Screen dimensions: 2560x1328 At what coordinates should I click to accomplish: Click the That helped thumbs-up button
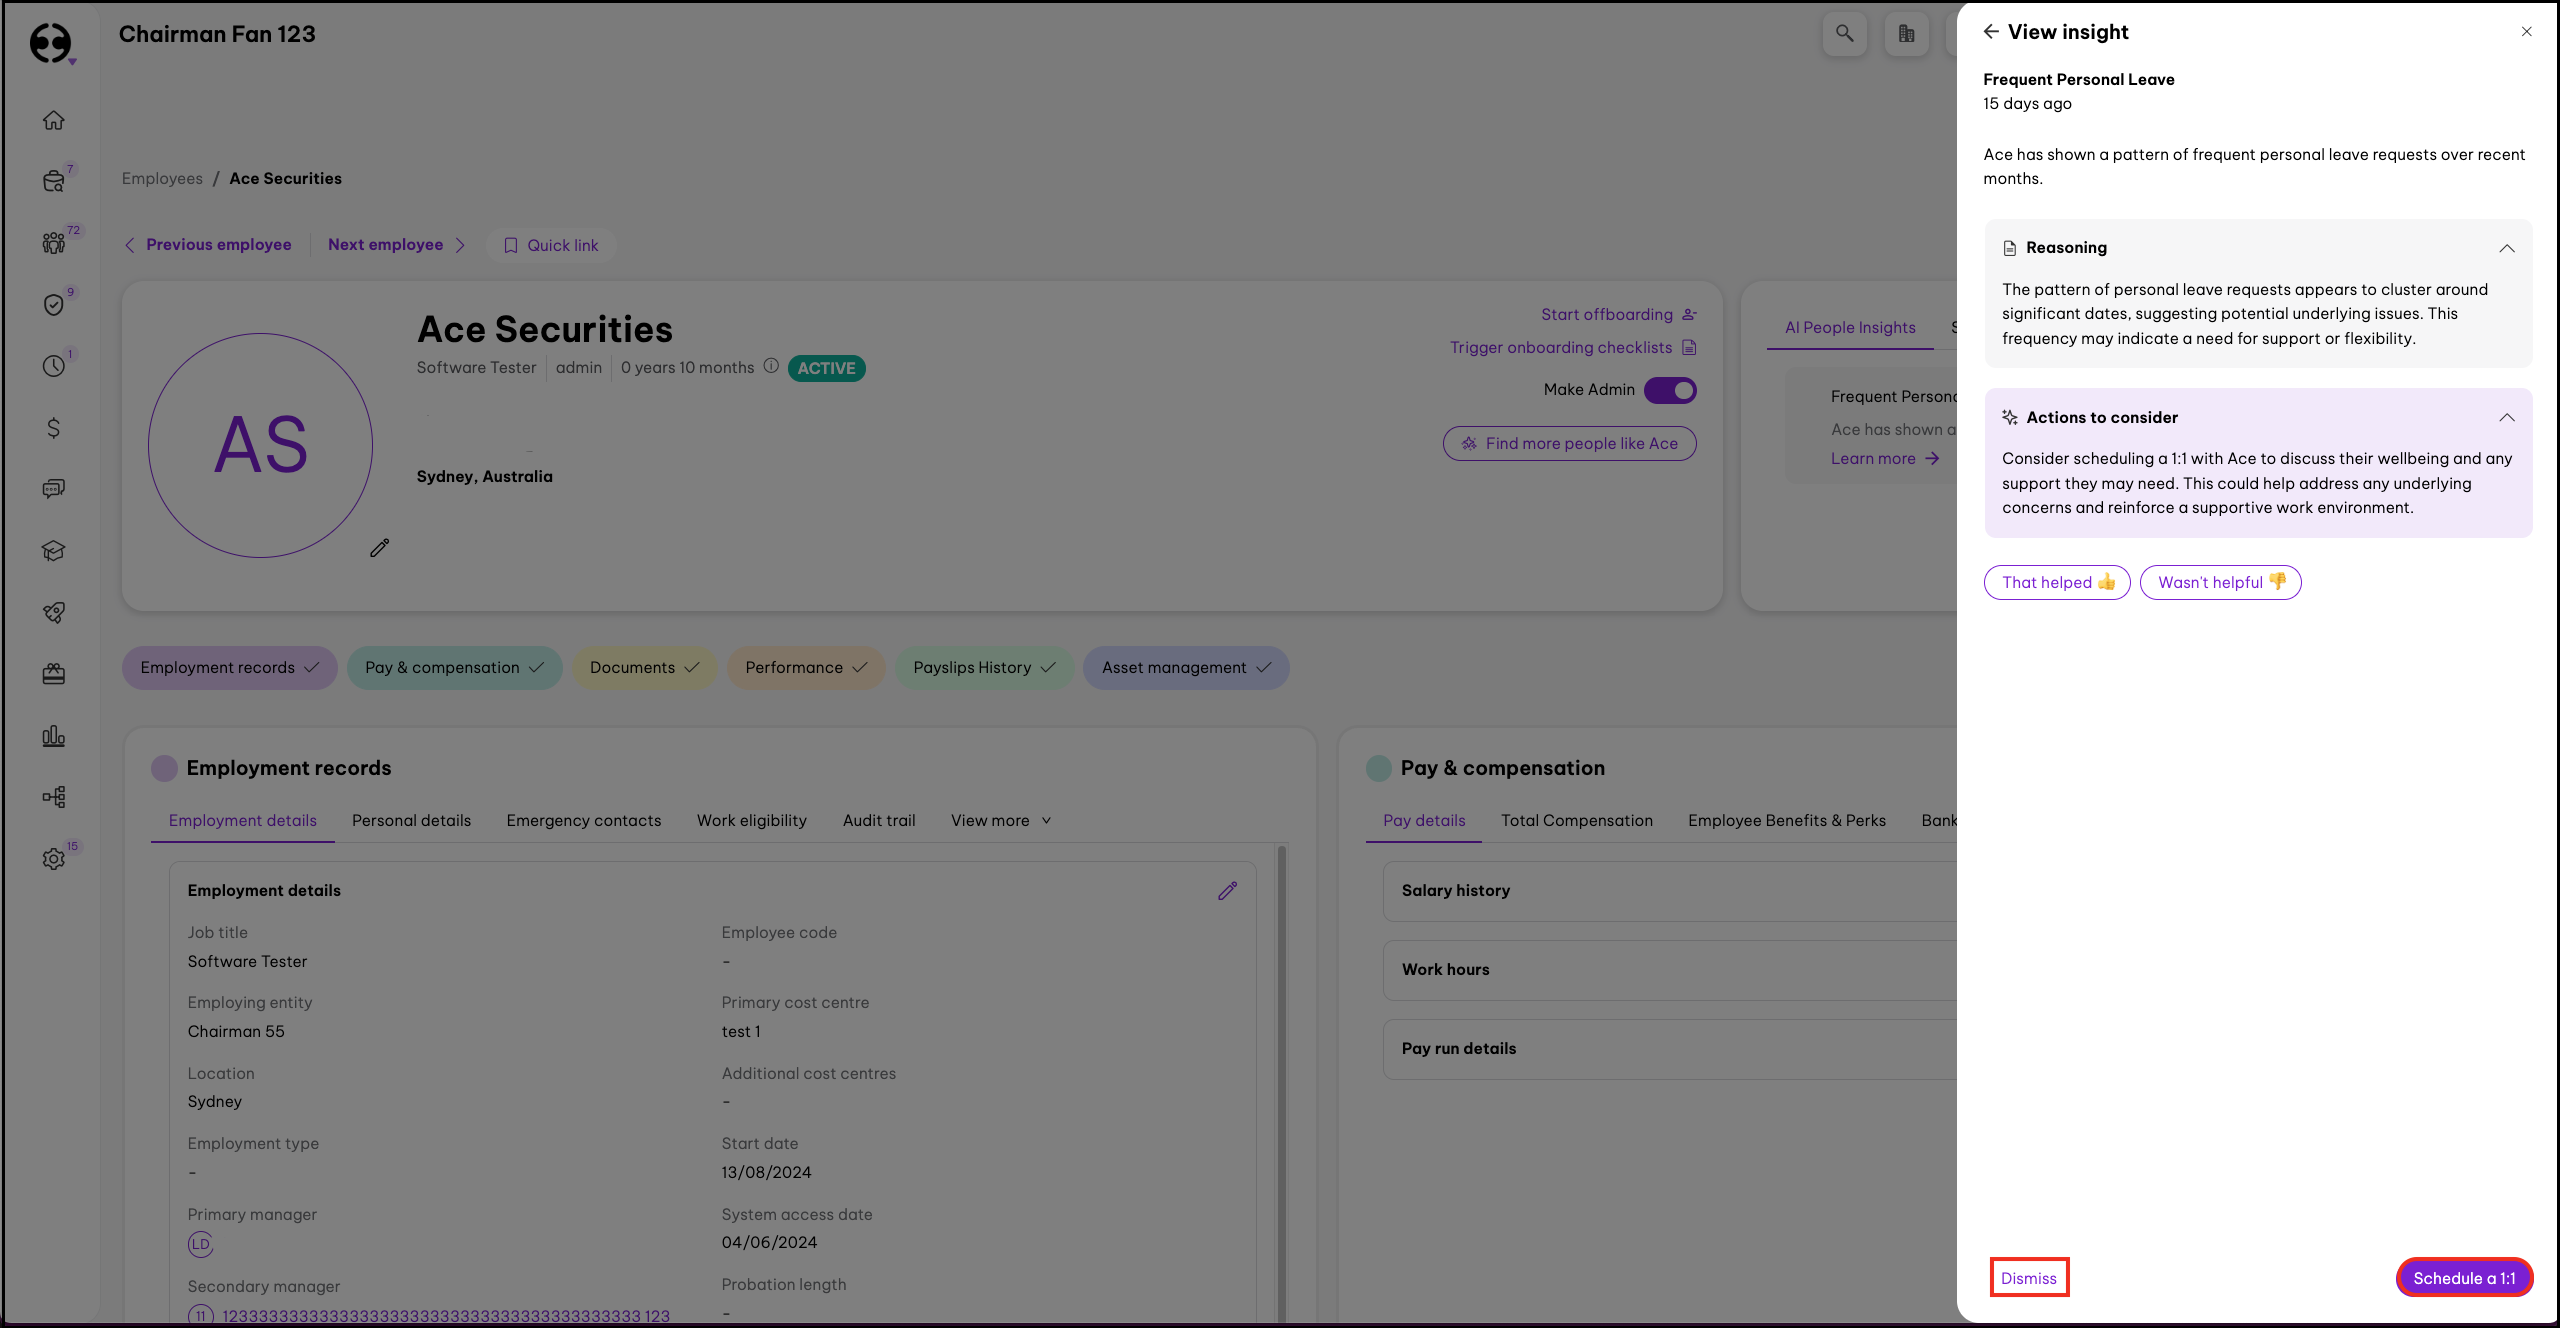2057,582
